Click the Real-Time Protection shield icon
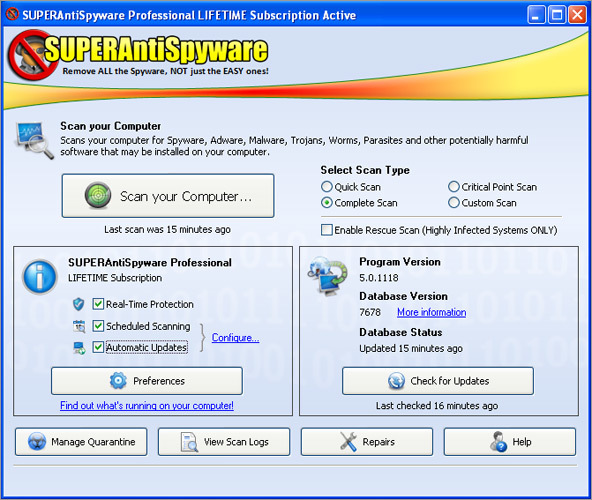592x500 pixels. click(79, 304)
